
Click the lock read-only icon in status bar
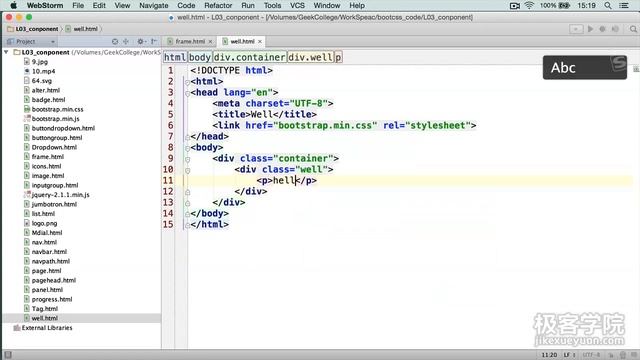coord(611,355)
